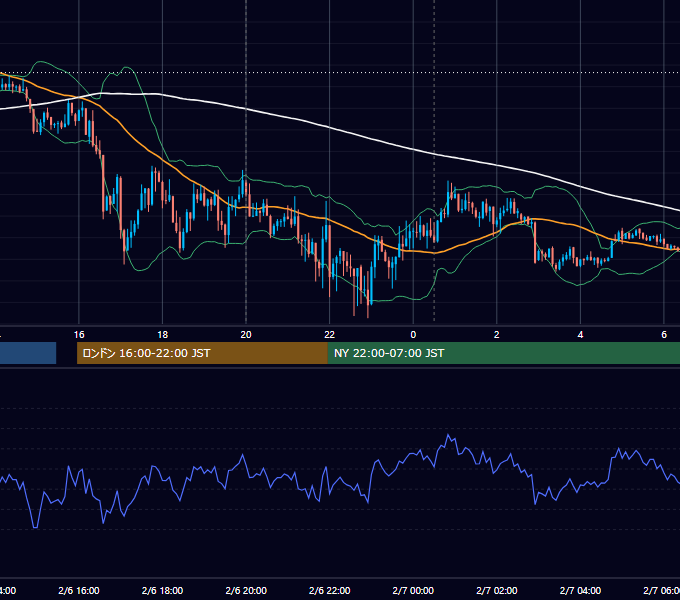Click the upper time axis label 4
The height and width of the screenshot is (600, 680).
coord(580,335)
